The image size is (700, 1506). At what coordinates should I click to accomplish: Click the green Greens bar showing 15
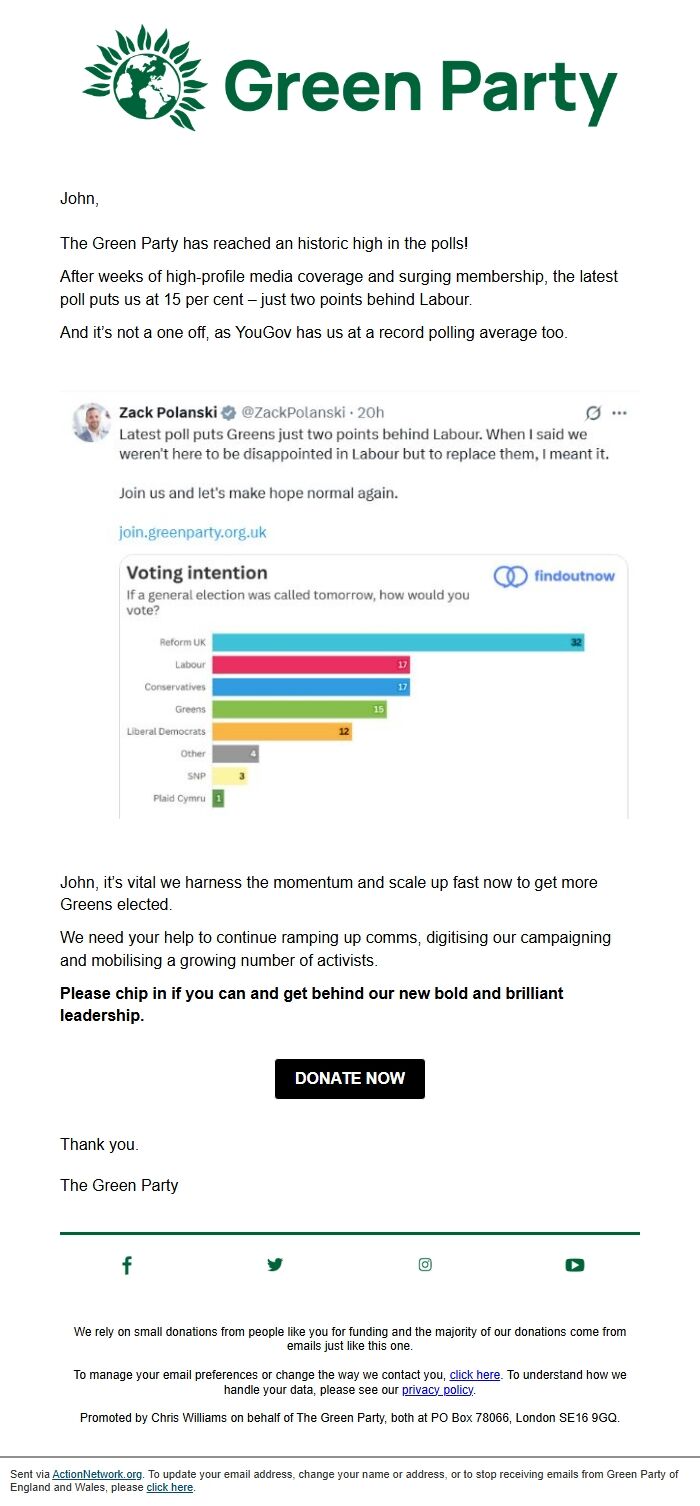pos(298,709)
